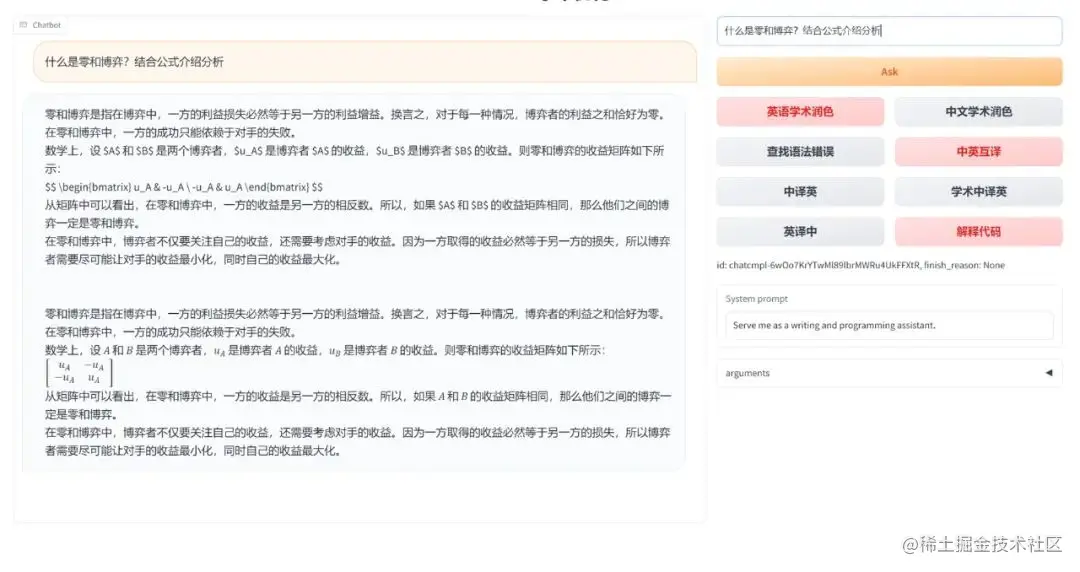Click the 学术中译英 button
The height and width of the screenshot is (572, 1080).
click(978, 192)
